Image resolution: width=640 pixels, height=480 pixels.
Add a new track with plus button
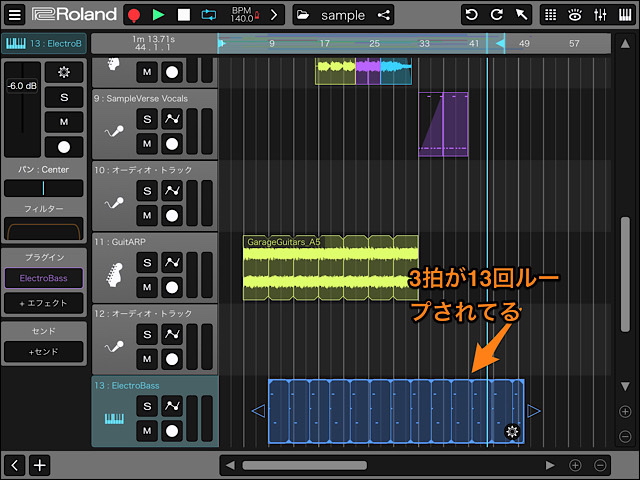[40, 465]
